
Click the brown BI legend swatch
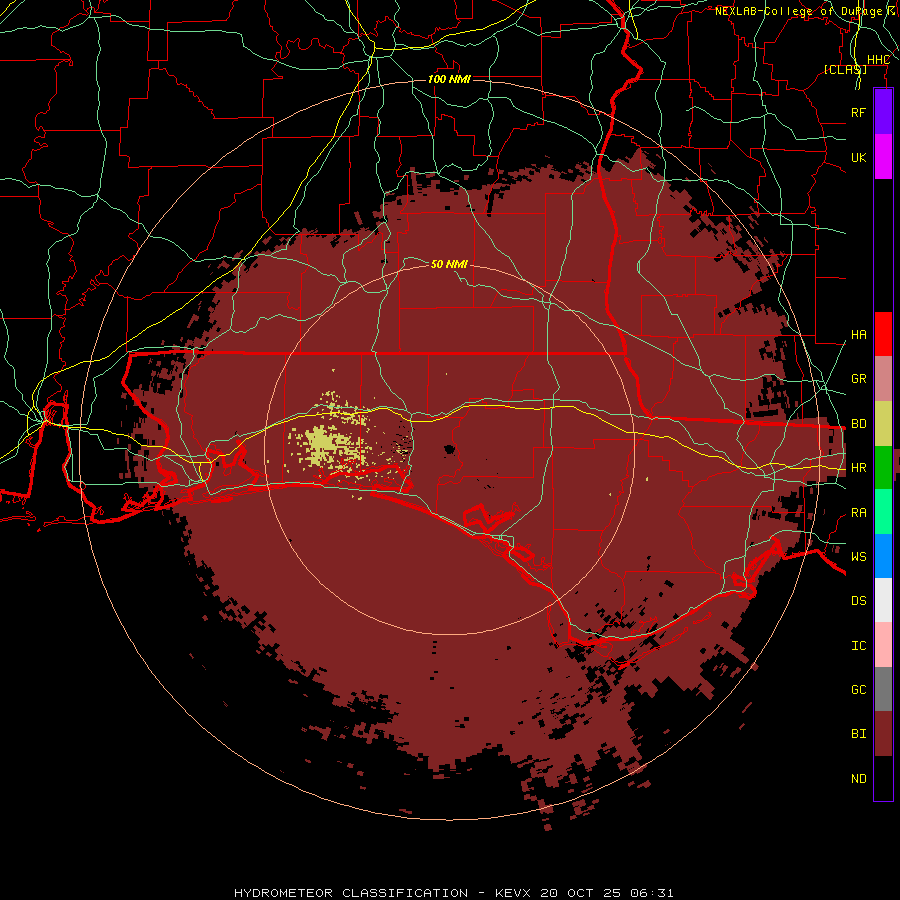883,734
